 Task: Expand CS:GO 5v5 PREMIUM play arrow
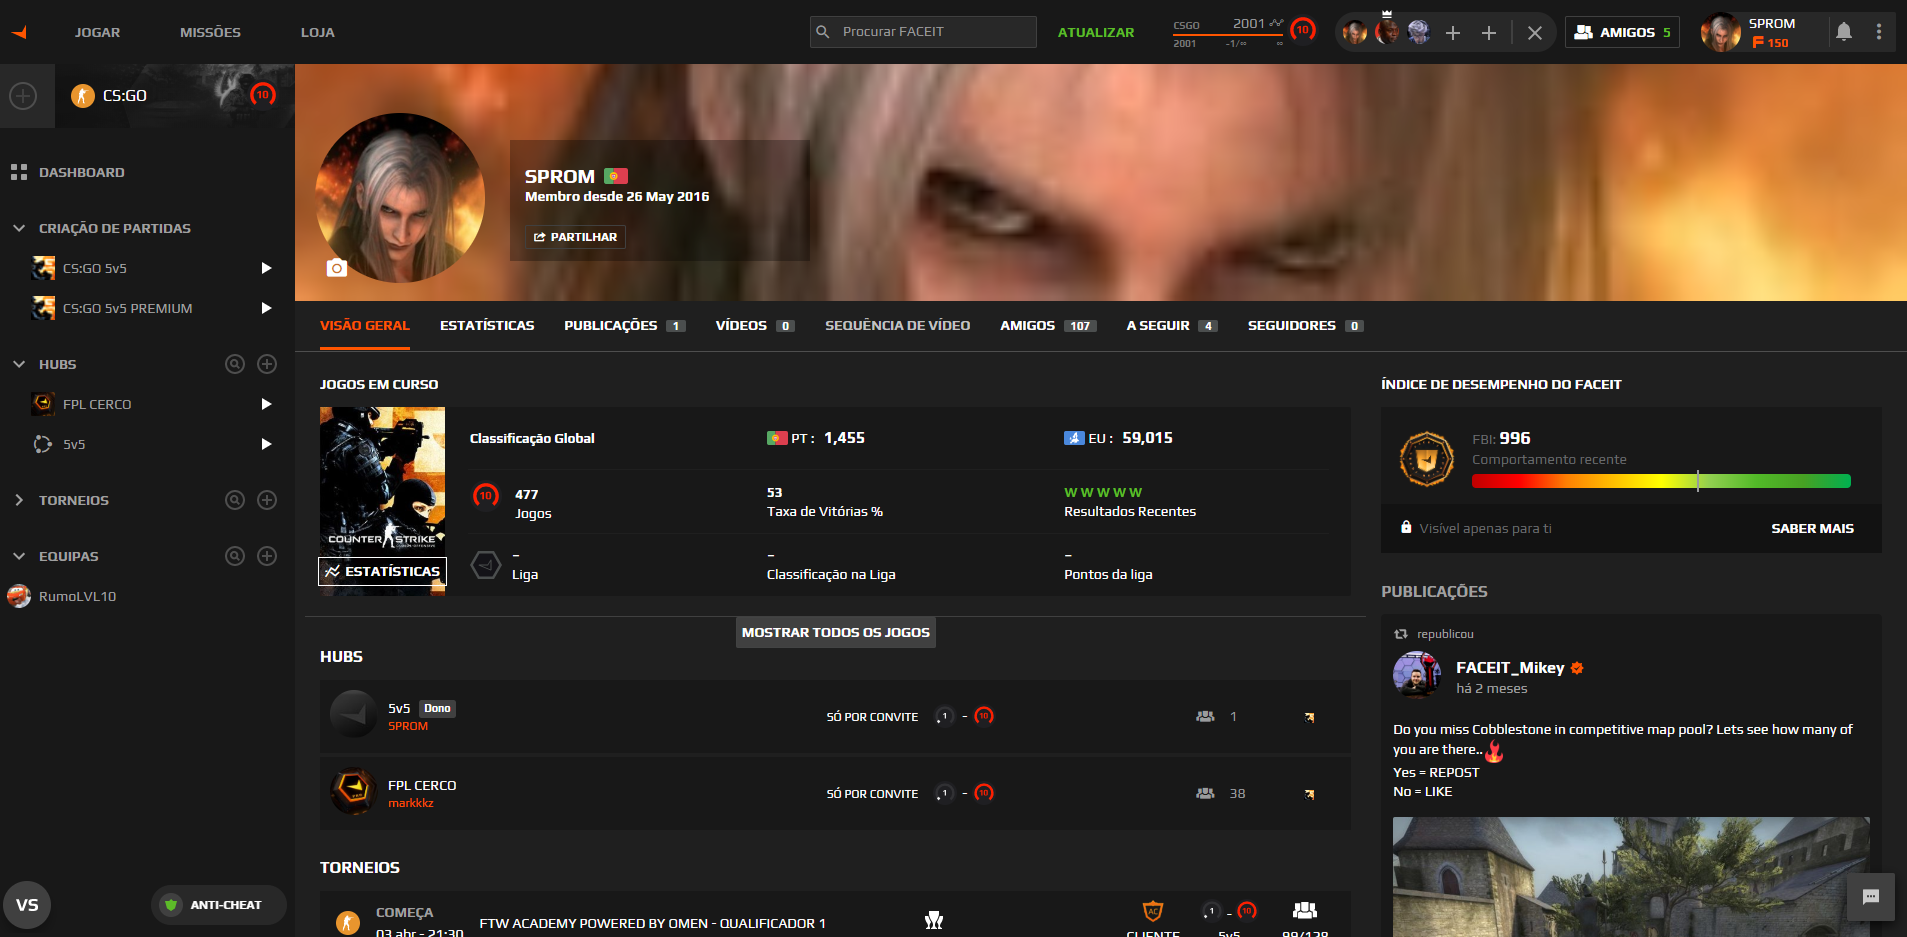point(266,308)
